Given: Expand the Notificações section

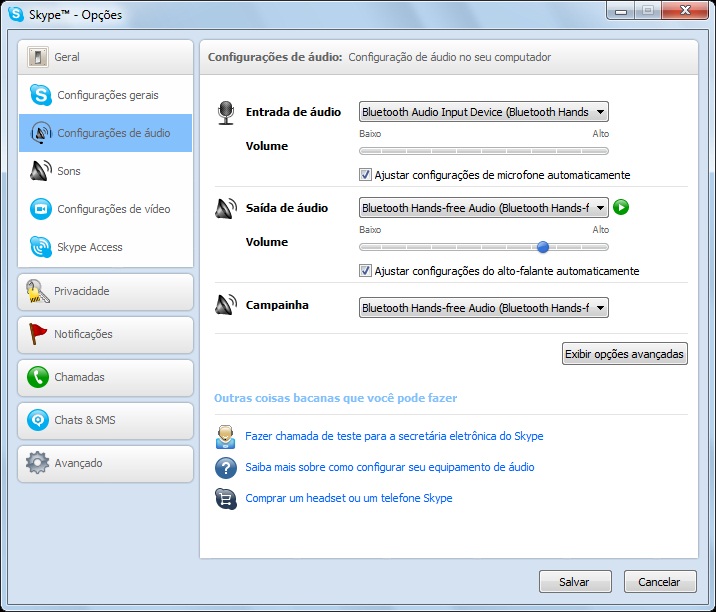Looking at the screenshot, I should [105, 334].
